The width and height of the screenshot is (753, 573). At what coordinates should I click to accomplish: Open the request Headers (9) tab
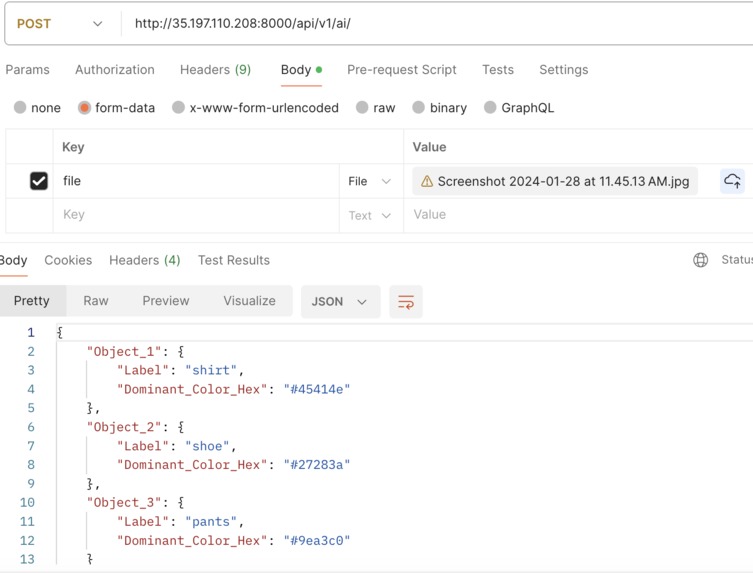point(216,70)
